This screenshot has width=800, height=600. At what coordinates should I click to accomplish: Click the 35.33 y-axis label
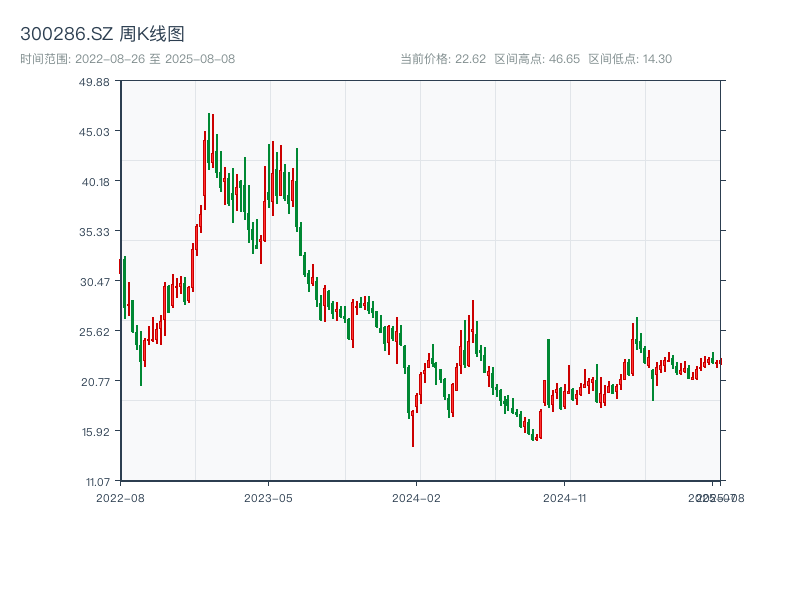coord(94,232)
